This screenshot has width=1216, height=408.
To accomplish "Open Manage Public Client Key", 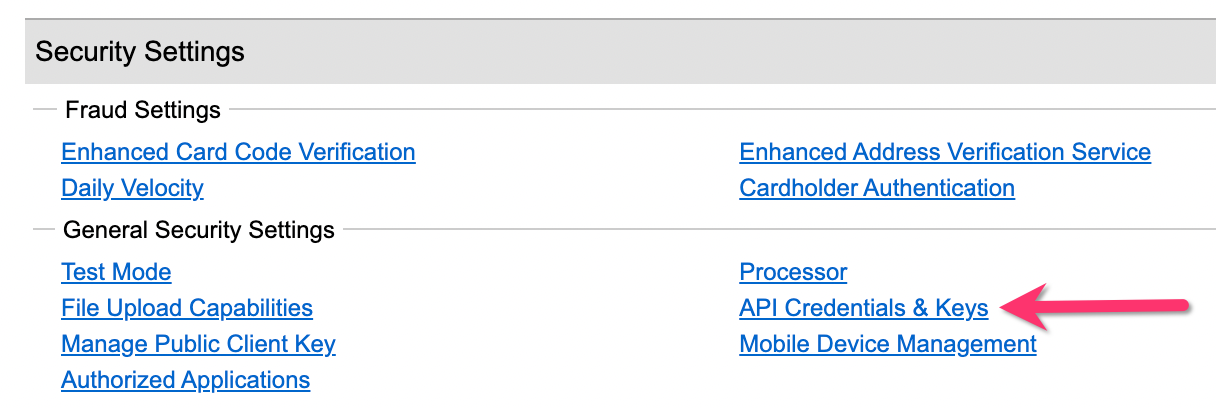I will coord(198,344).
